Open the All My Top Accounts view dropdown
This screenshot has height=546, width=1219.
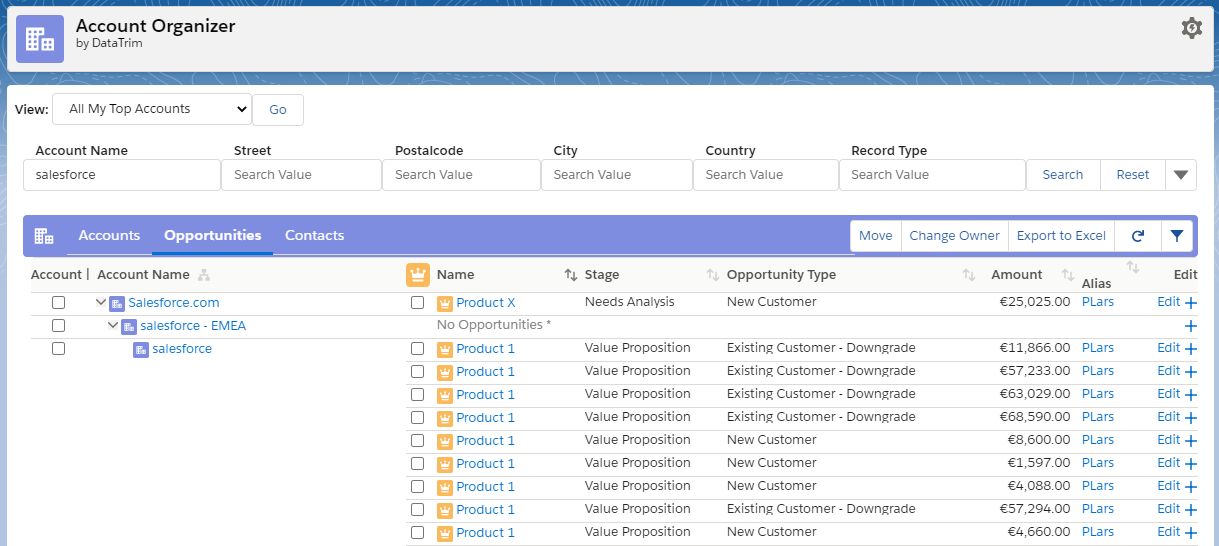click(152, 109)
